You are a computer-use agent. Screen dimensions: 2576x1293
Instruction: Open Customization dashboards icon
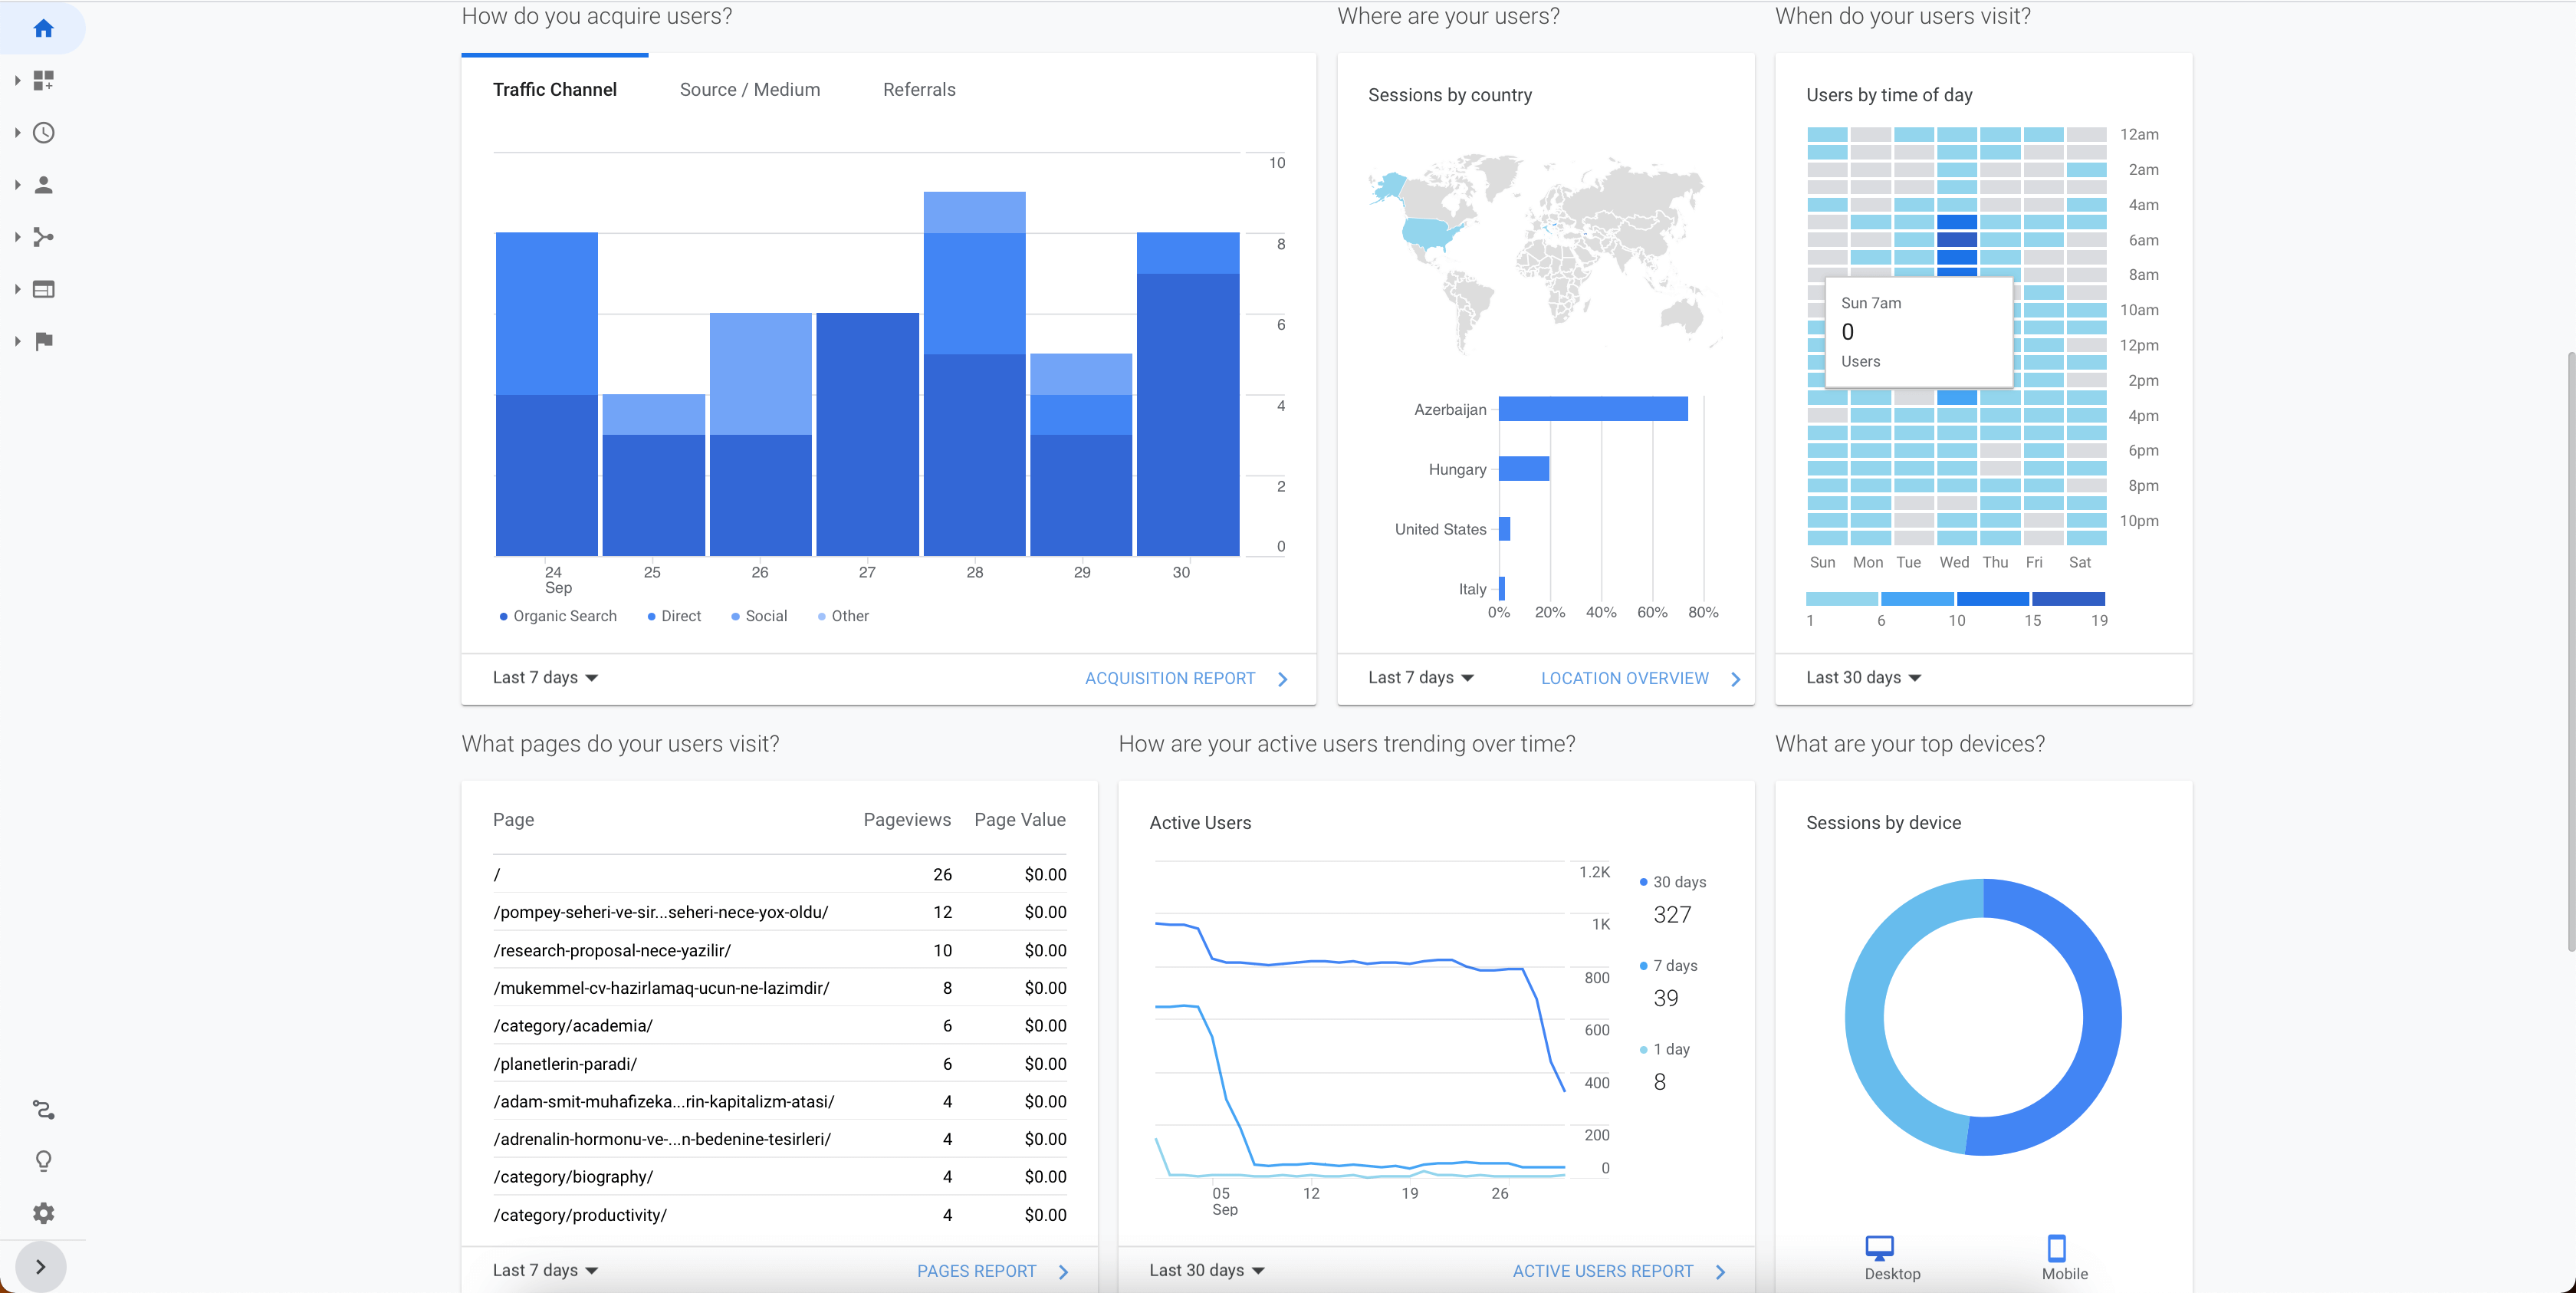tap(43, 80)
